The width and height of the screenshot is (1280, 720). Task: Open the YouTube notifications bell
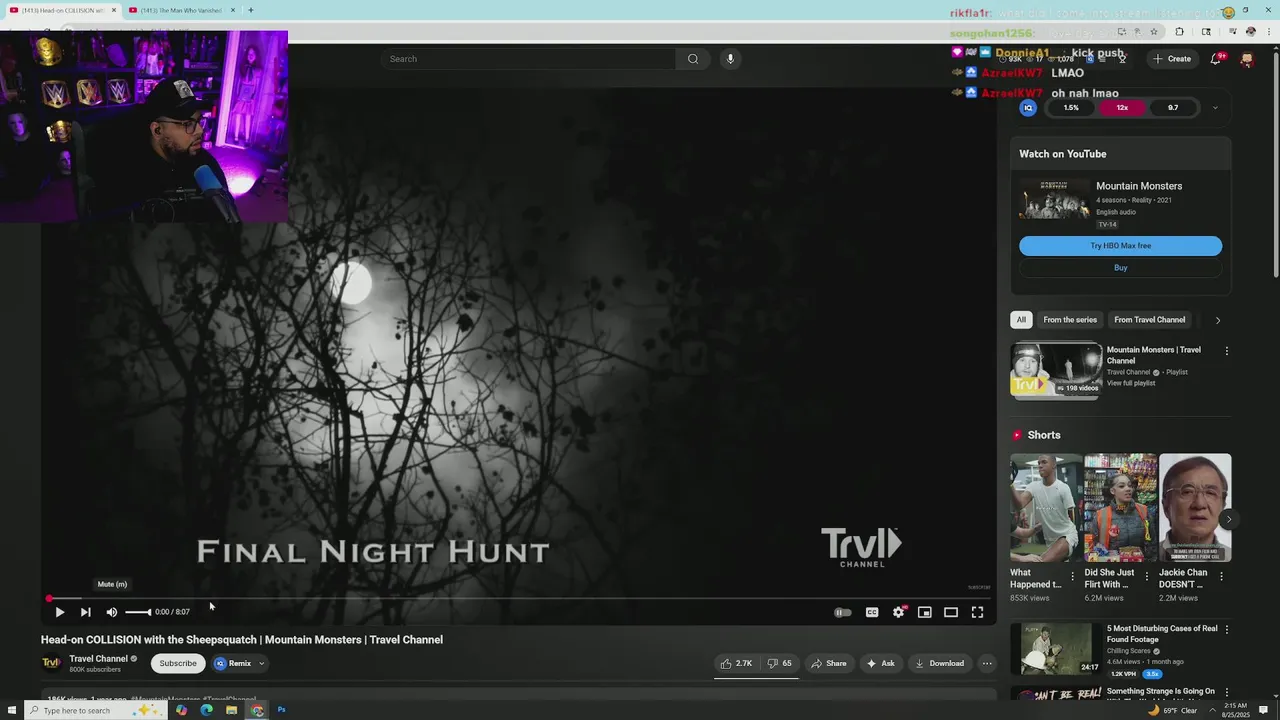(1216, 59)
